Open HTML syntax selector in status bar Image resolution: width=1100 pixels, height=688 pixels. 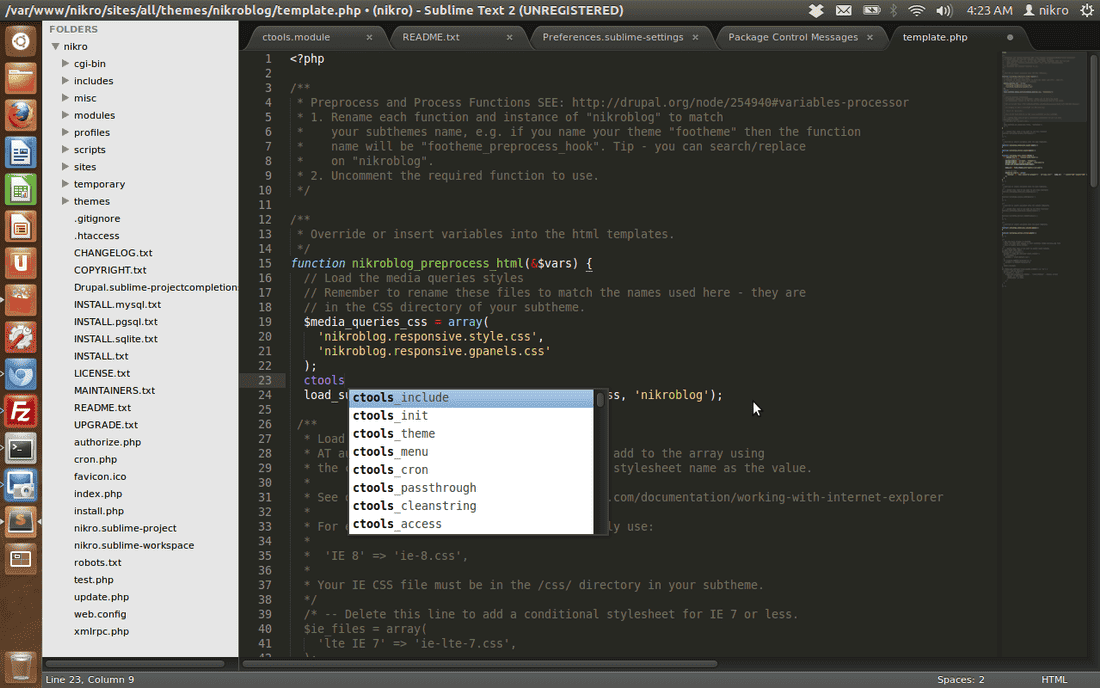(1054, 680)
